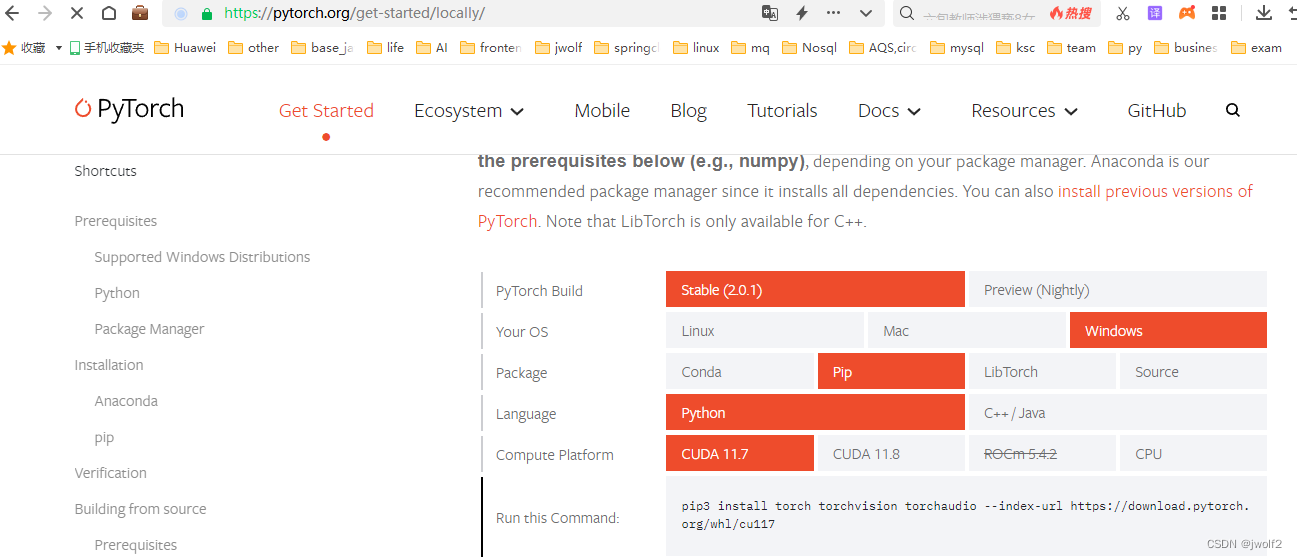Follow the 'install previous versions of PyTorch' link
The image size is (1297, 560).
pos(1155,191)
